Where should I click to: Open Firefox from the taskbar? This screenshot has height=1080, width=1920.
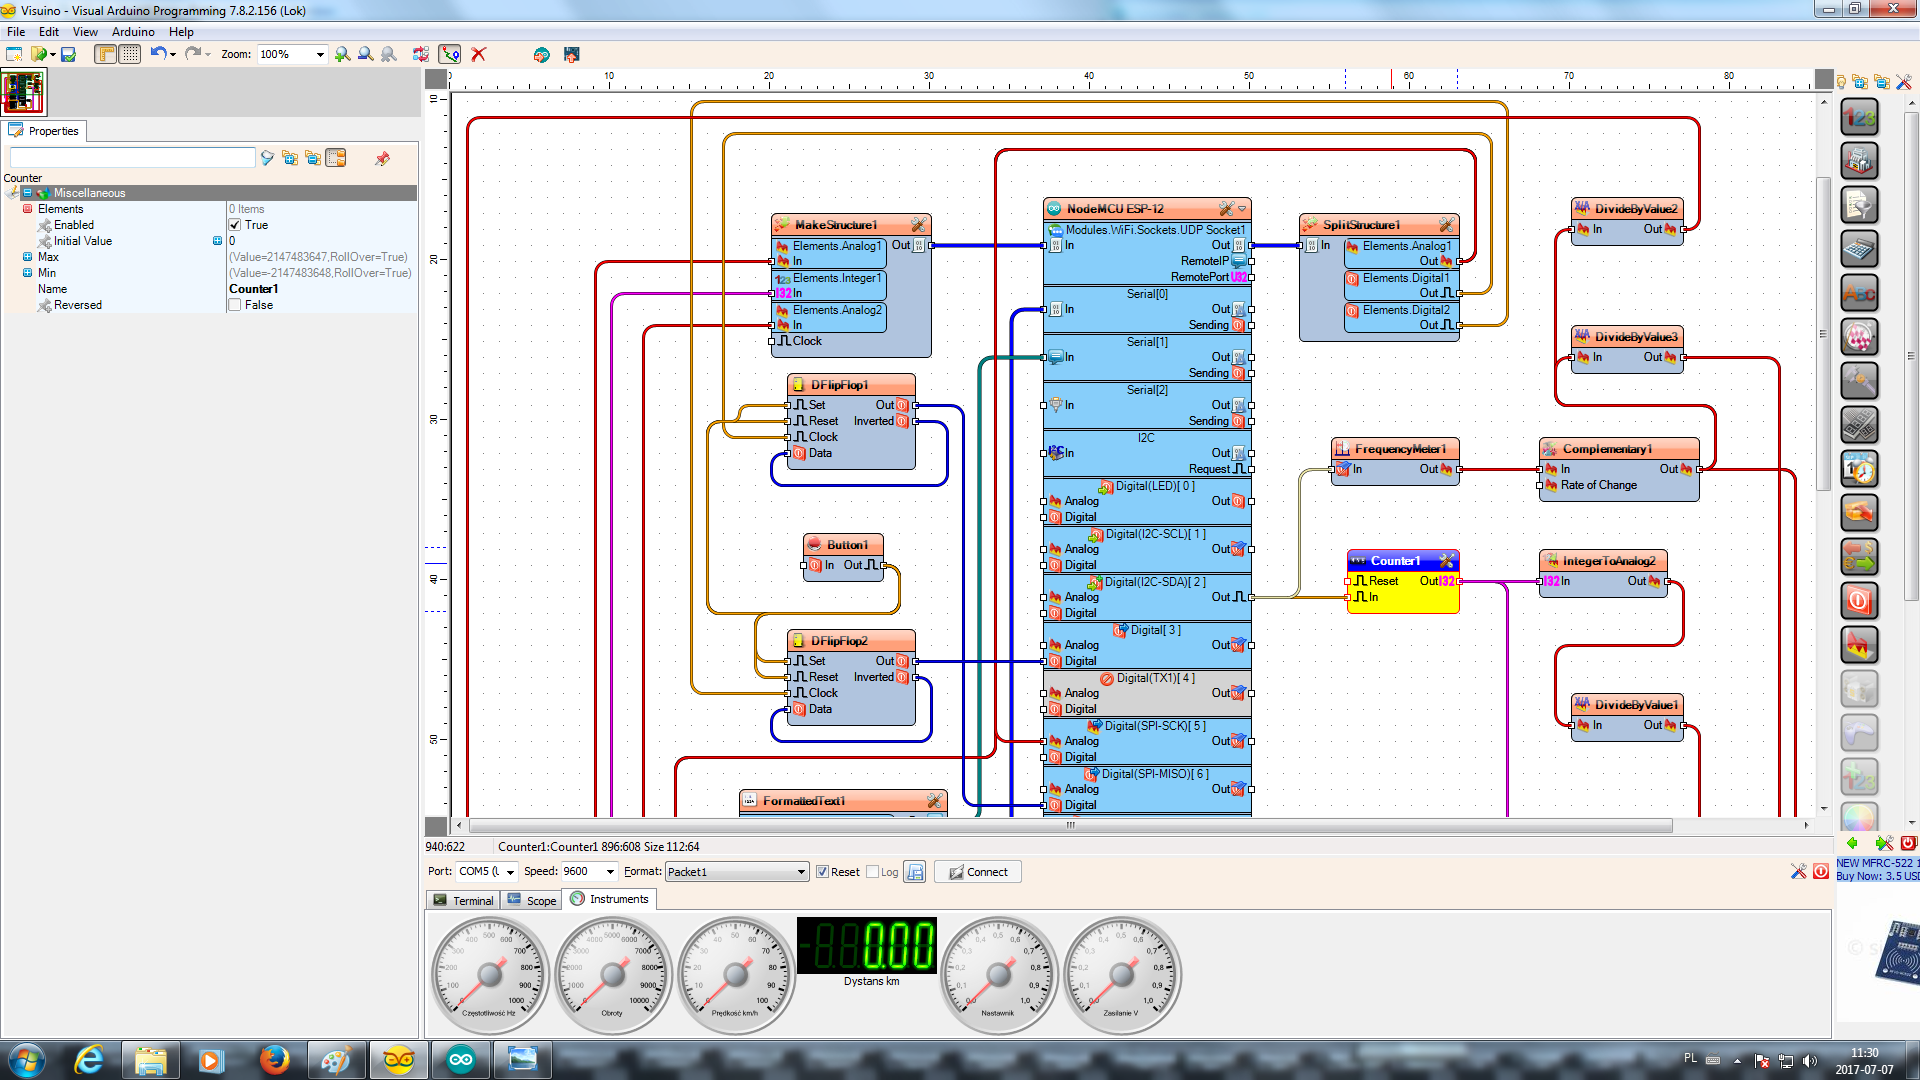pos(274,1061)
